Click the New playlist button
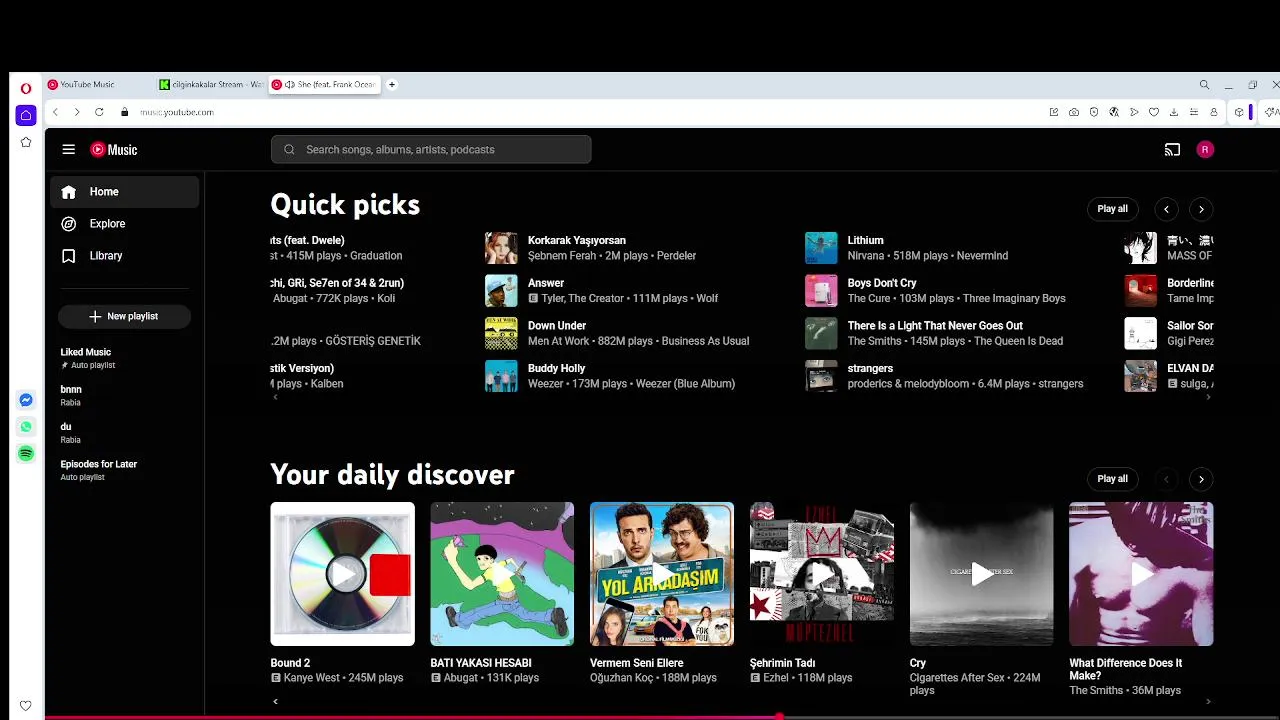 [124, 316]
